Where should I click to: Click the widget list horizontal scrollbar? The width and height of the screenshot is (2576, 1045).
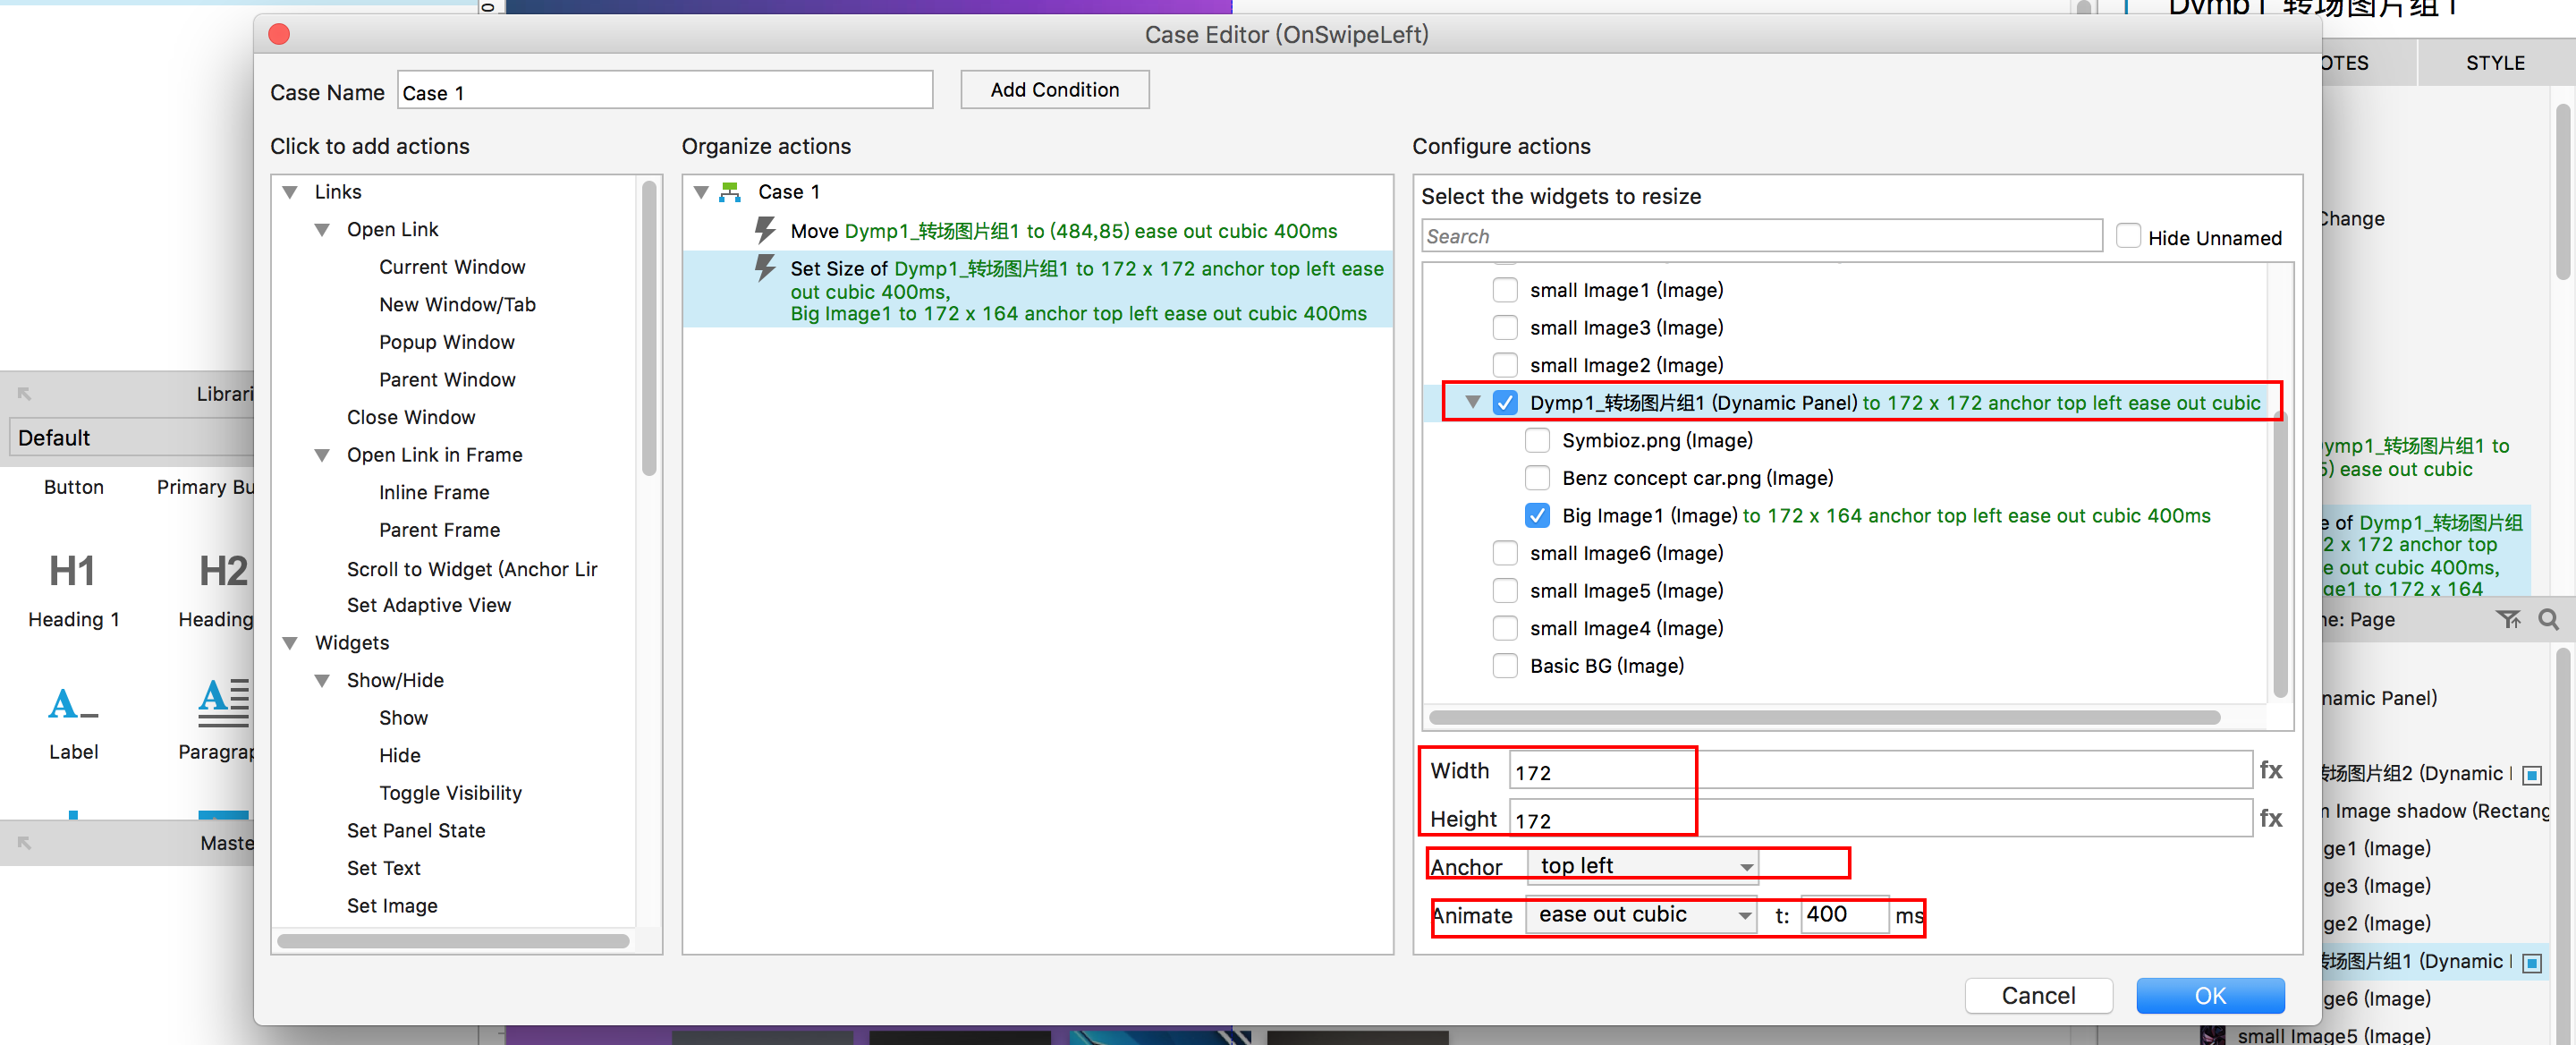point(1824,717)
